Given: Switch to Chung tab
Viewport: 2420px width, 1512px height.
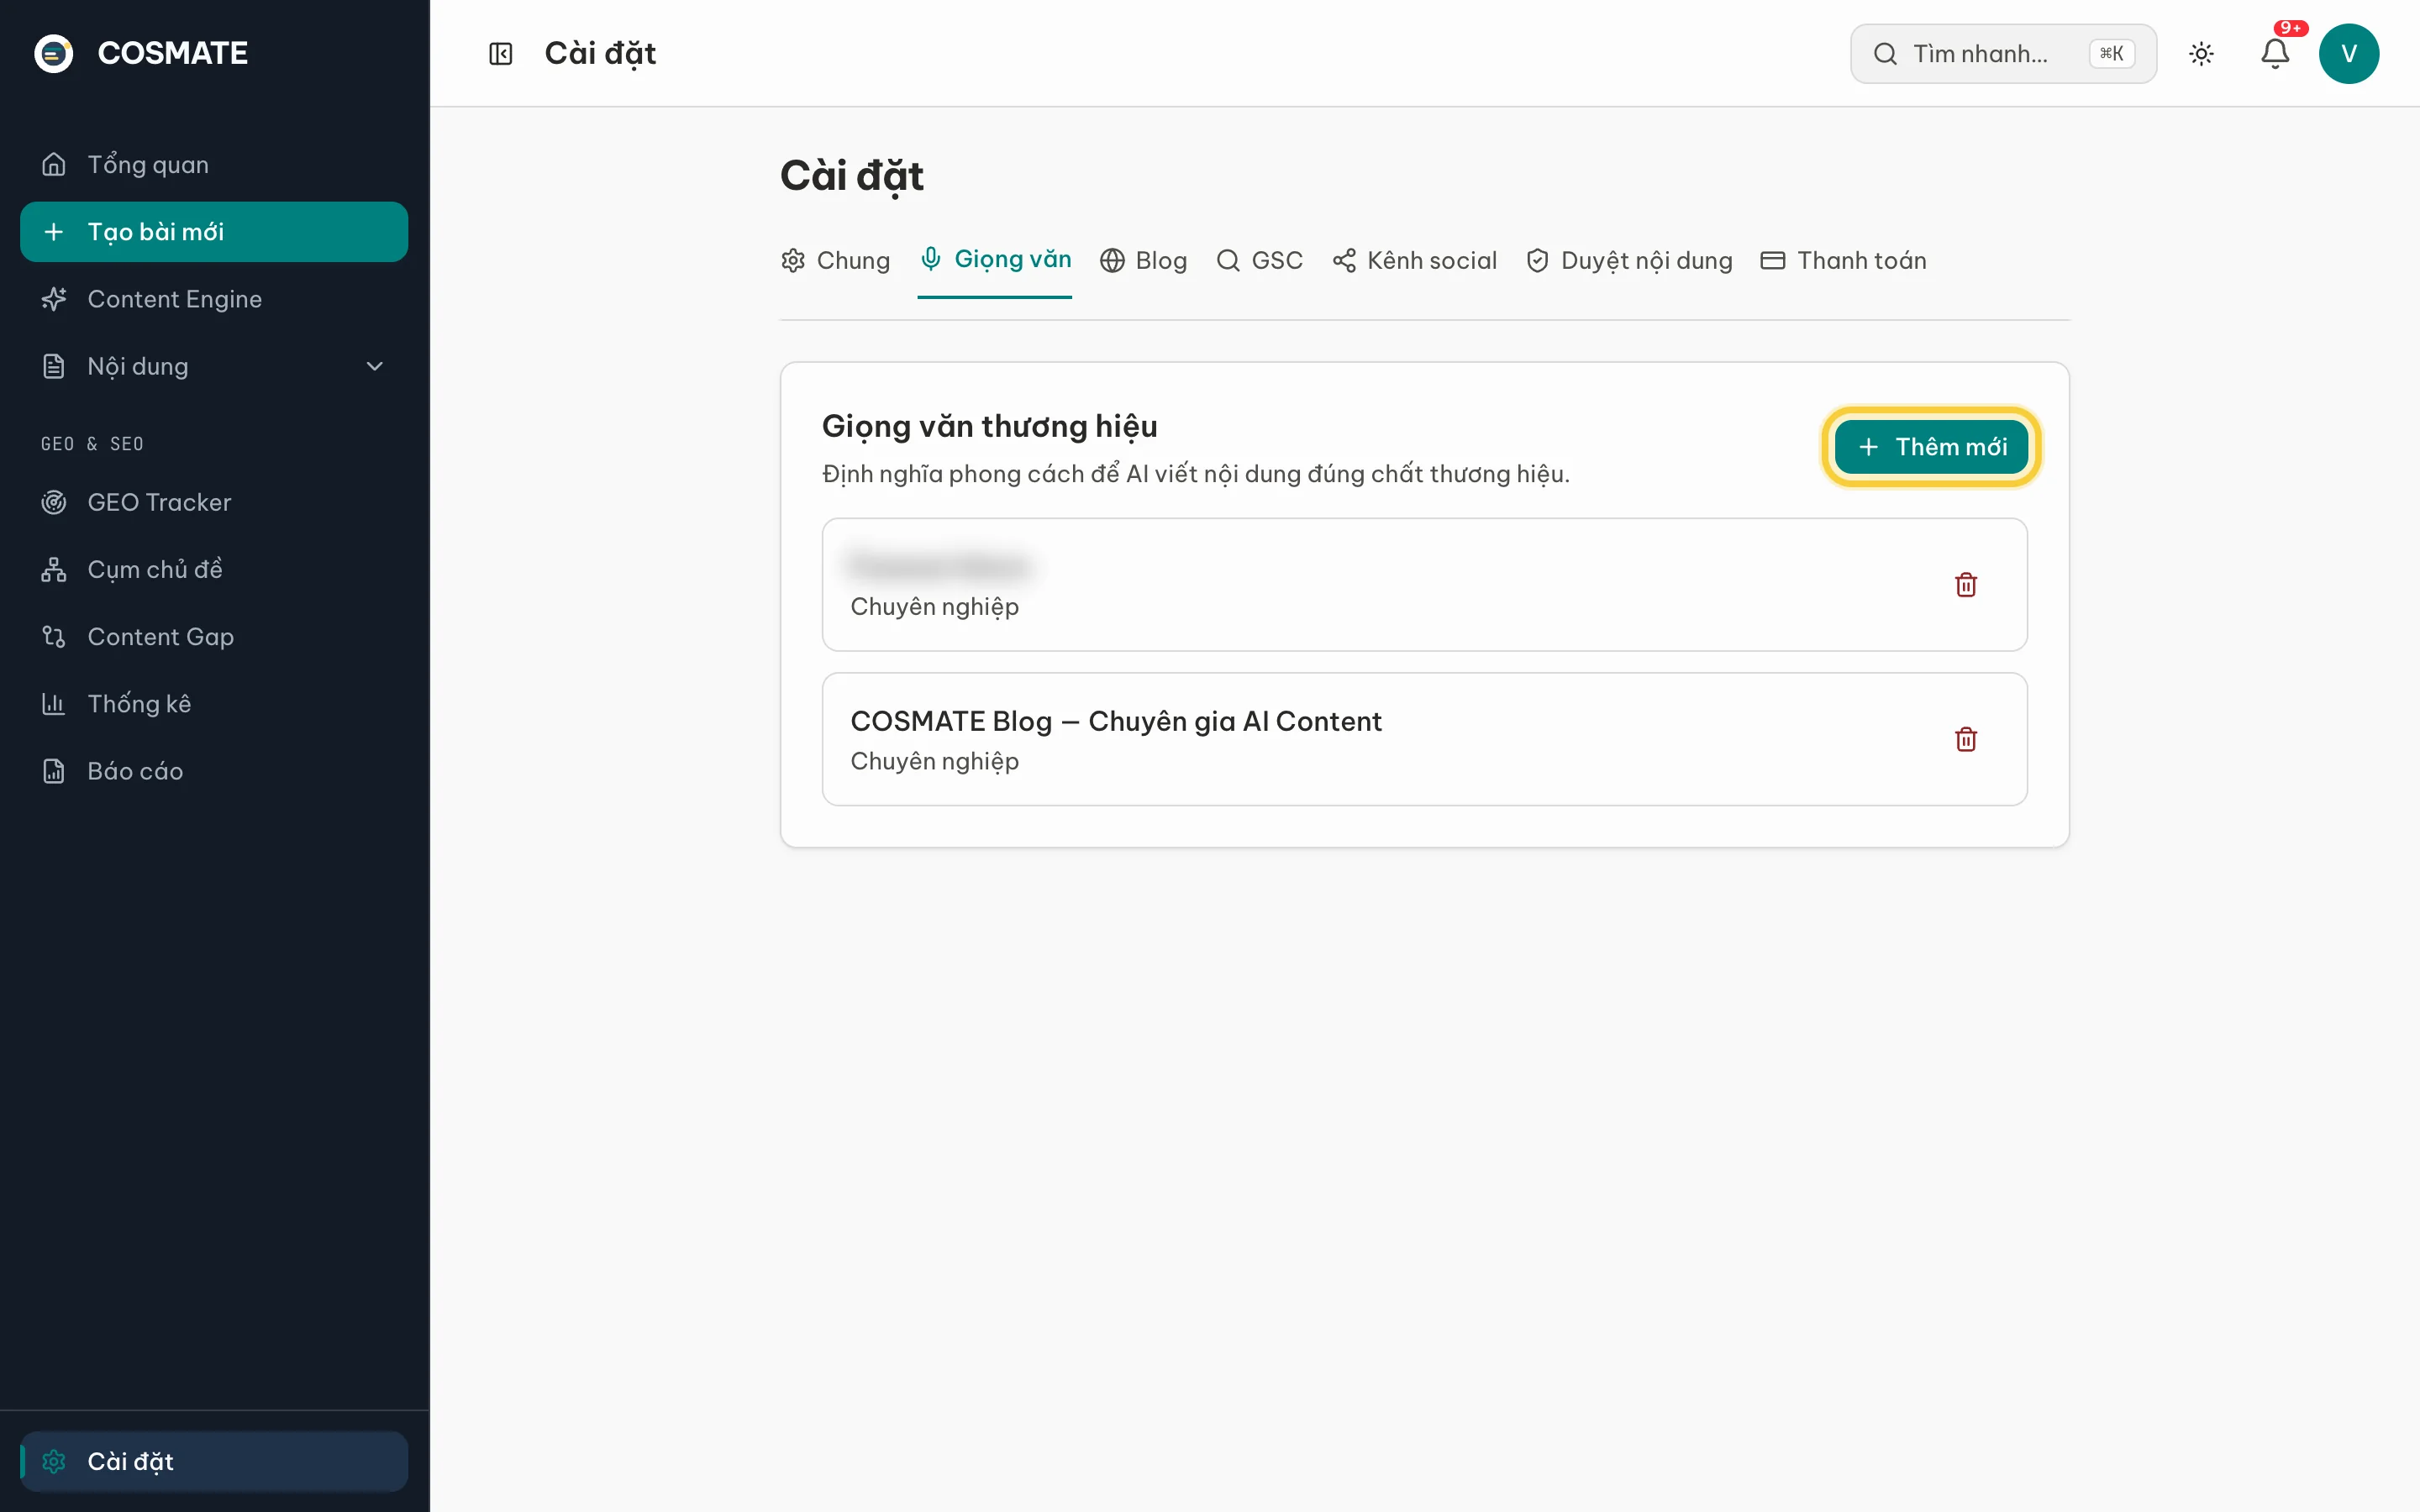Looking at the screenshot, I should 835,261.
